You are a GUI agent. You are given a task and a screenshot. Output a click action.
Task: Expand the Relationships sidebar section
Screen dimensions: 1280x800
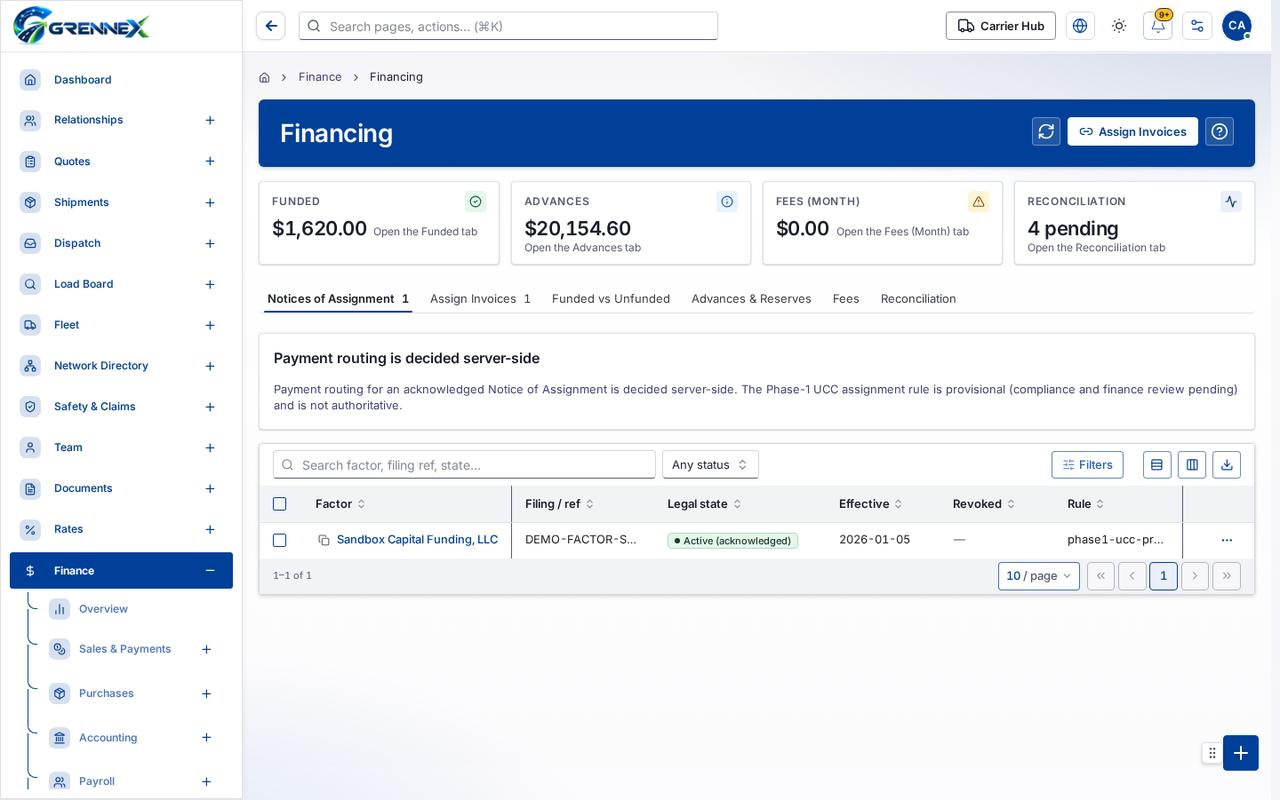210,120
